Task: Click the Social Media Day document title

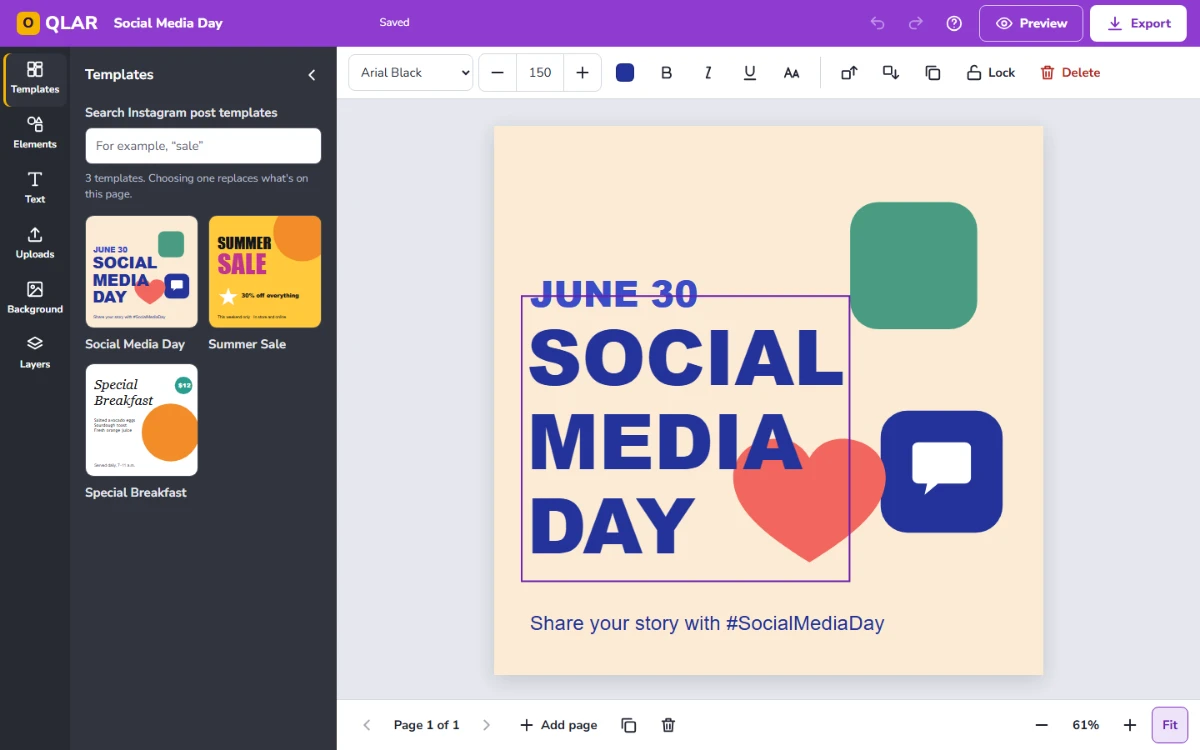Action: 168,23
